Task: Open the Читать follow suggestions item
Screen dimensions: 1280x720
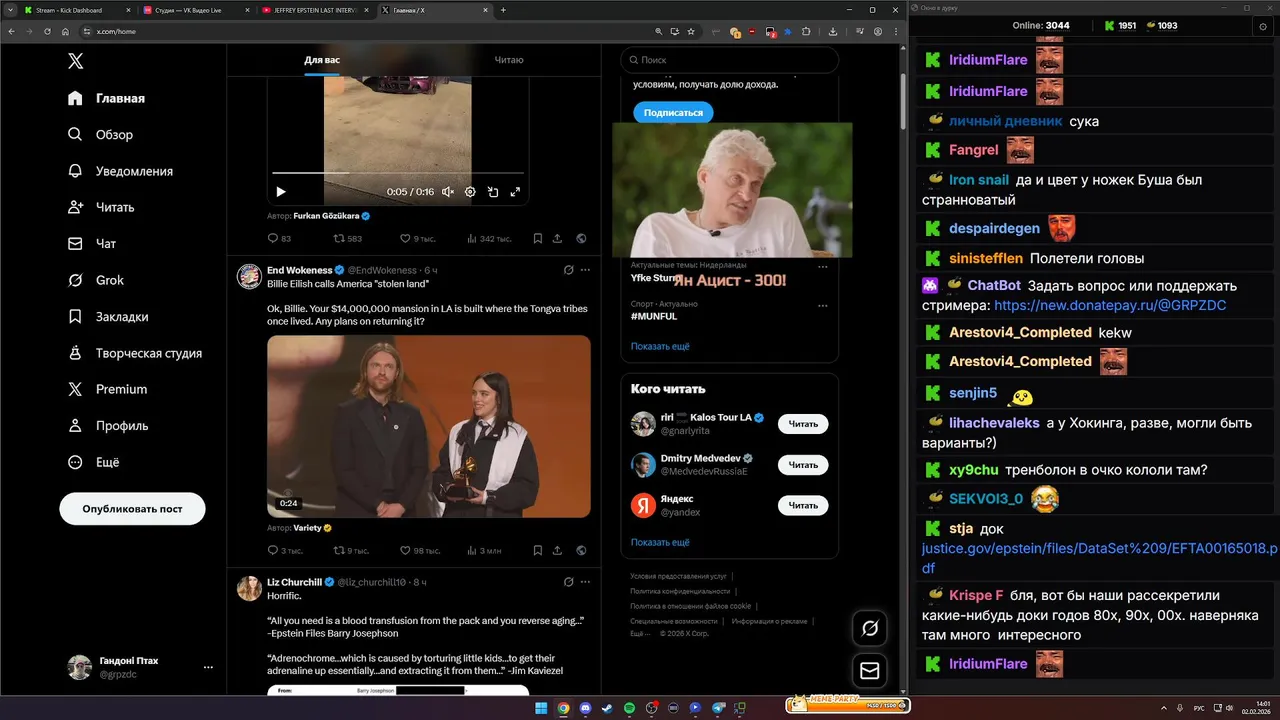Action: point(100,207)
